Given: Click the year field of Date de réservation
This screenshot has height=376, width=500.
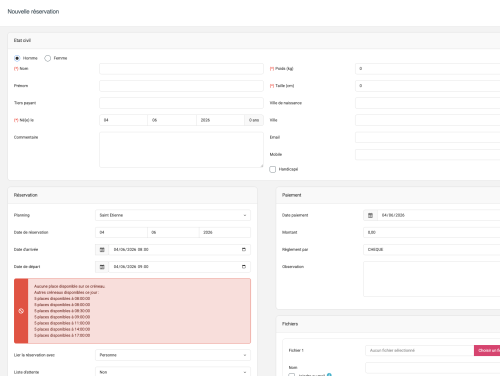Looking at the screenshot, I should pos(225,232).
